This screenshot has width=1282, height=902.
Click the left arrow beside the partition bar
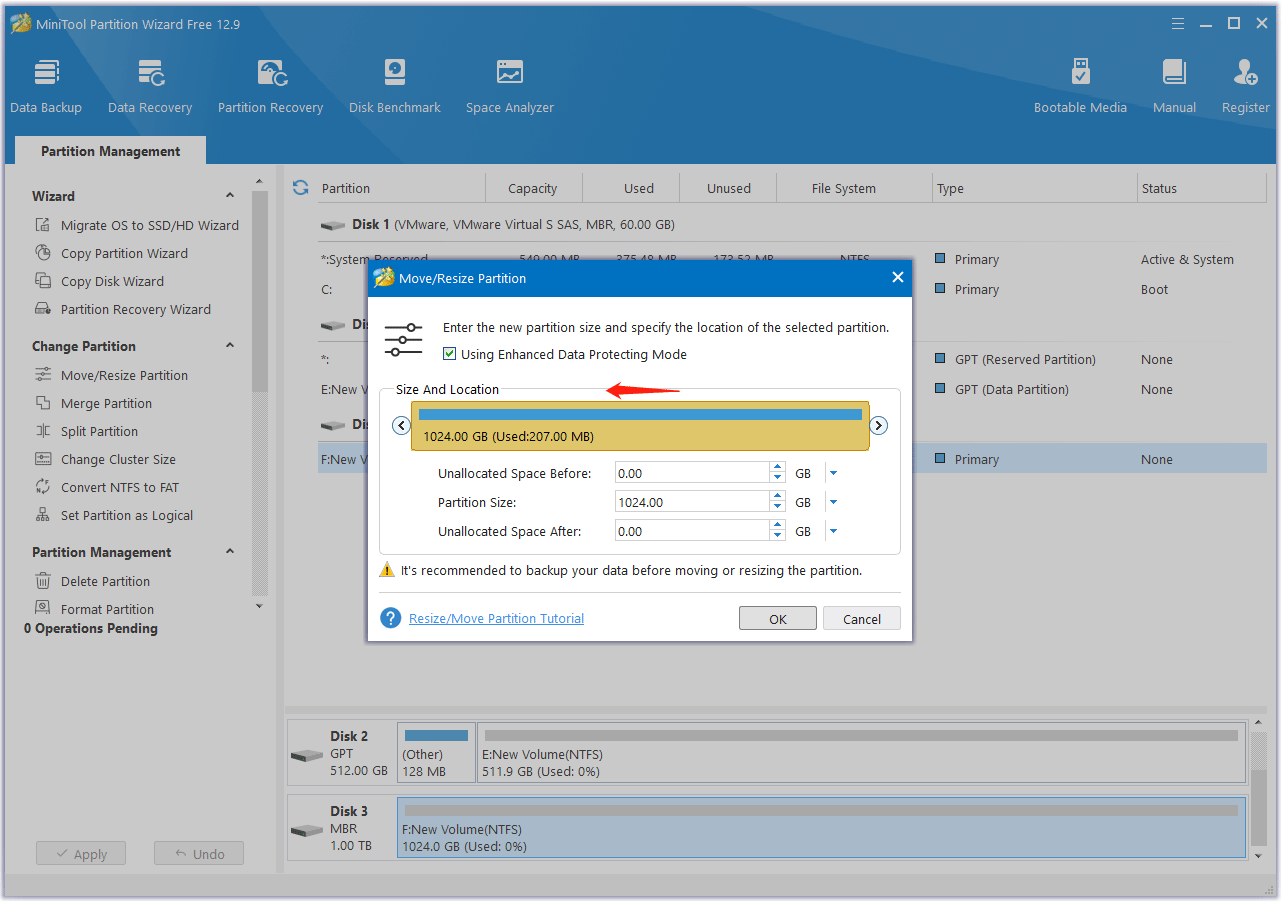point(401,426)
